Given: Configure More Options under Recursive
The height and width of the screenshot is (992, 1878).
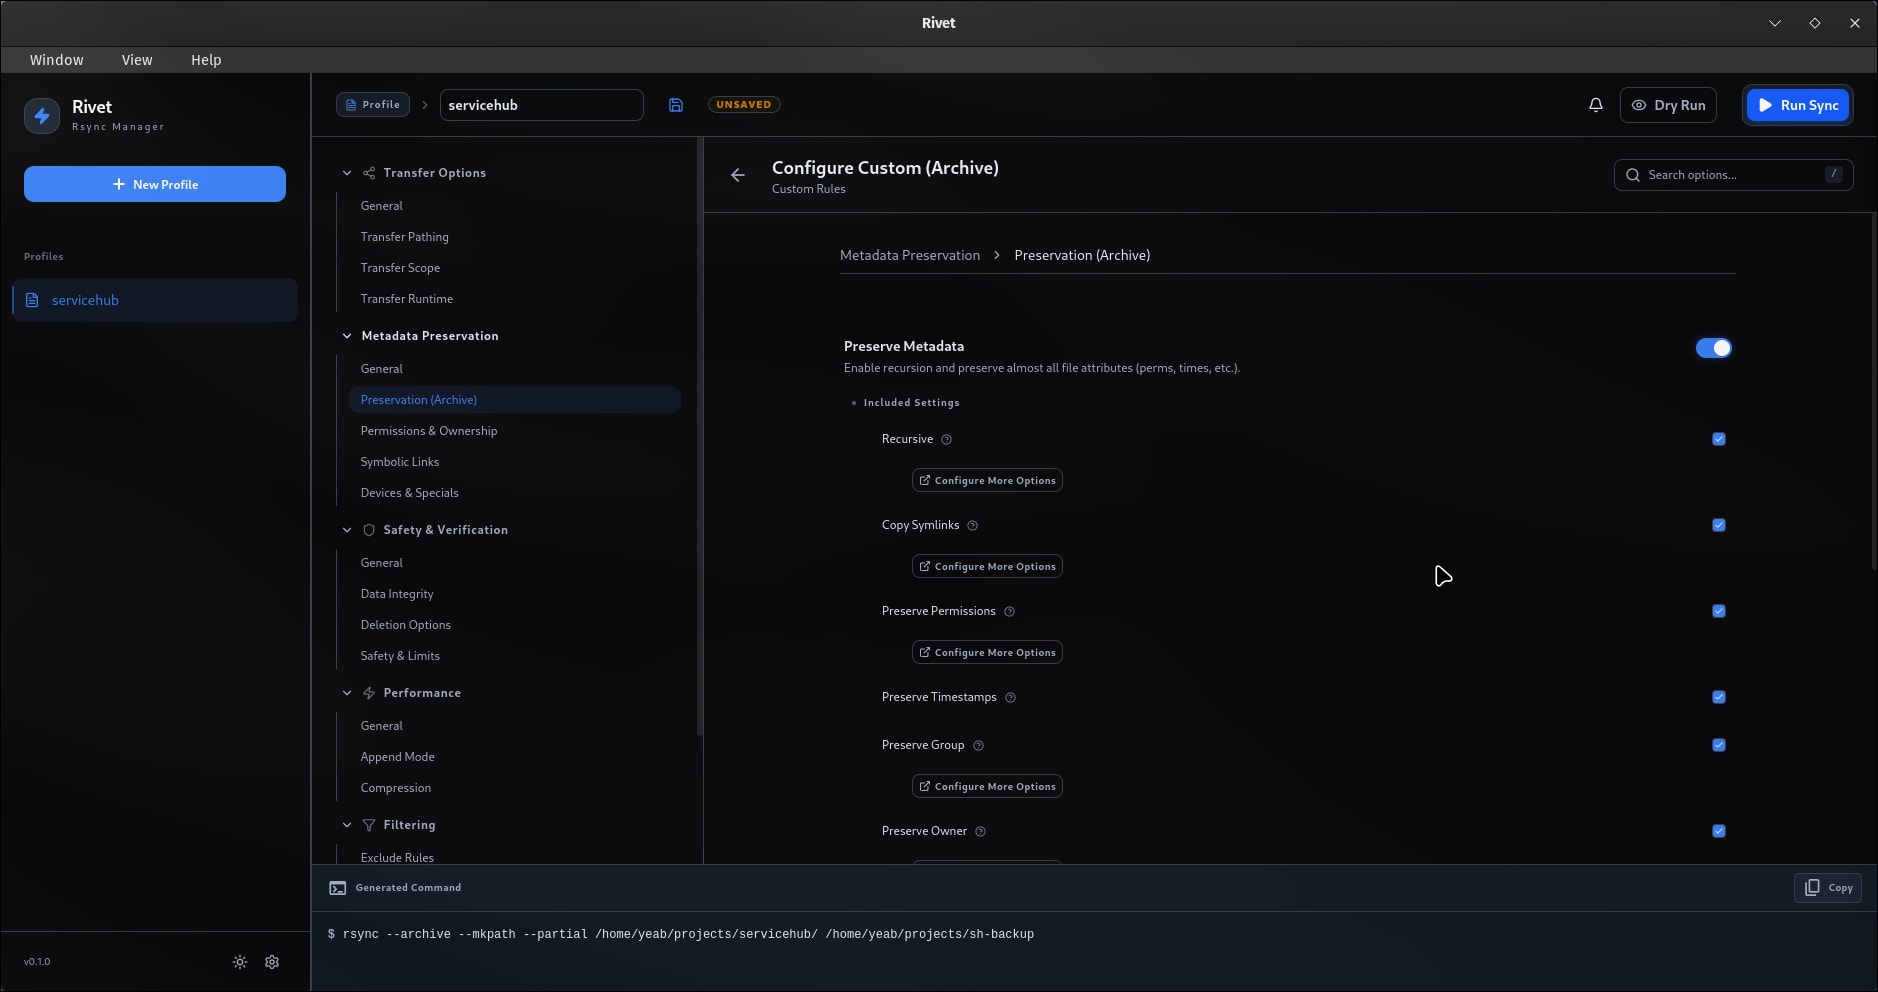Looking at the screenshot, I should [987, 481].
